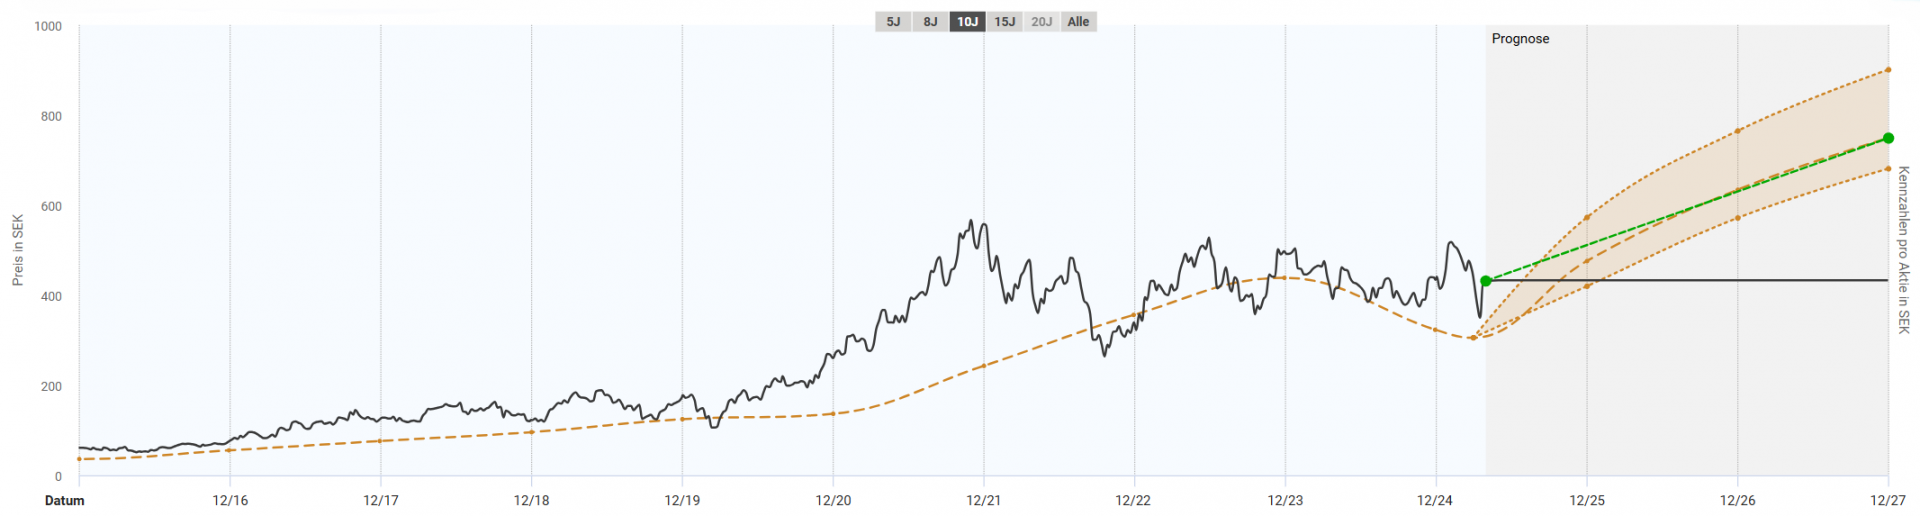Click orange dashed line point at 12/21

[x=984, y=366]
